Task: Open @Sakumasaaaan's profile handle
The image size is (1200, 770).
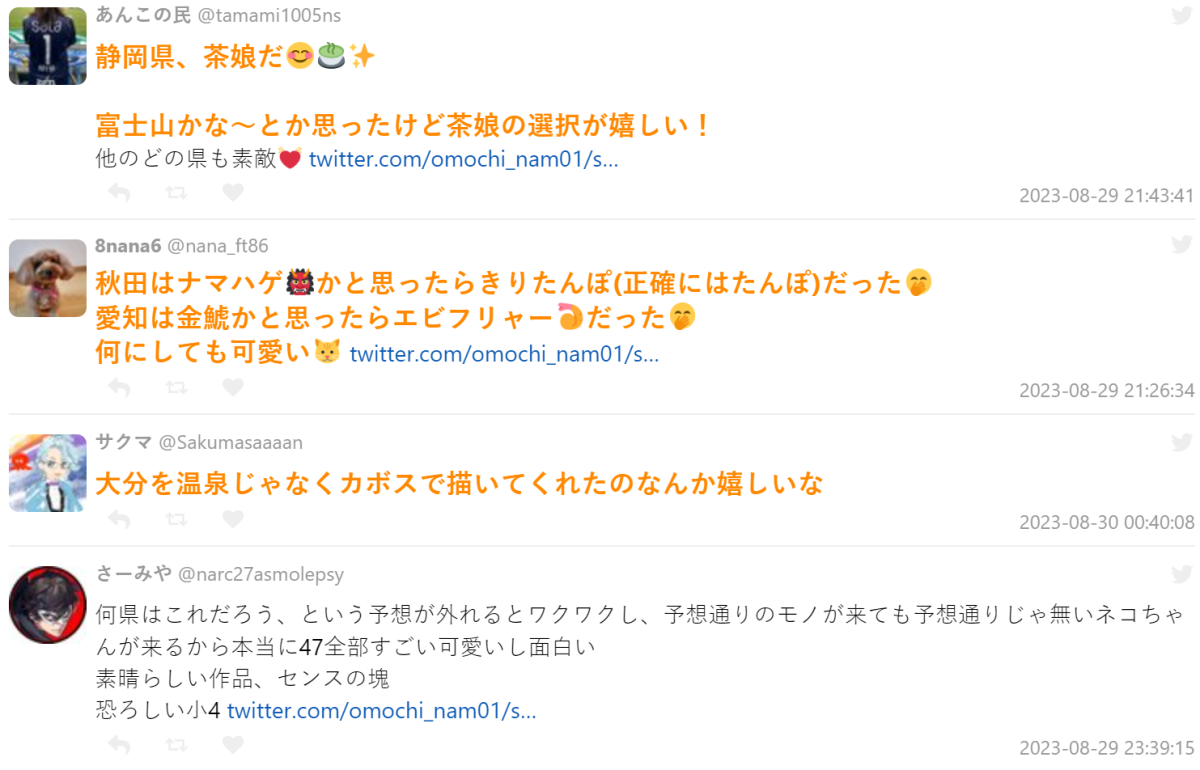Action: click(x=231, y=442)
